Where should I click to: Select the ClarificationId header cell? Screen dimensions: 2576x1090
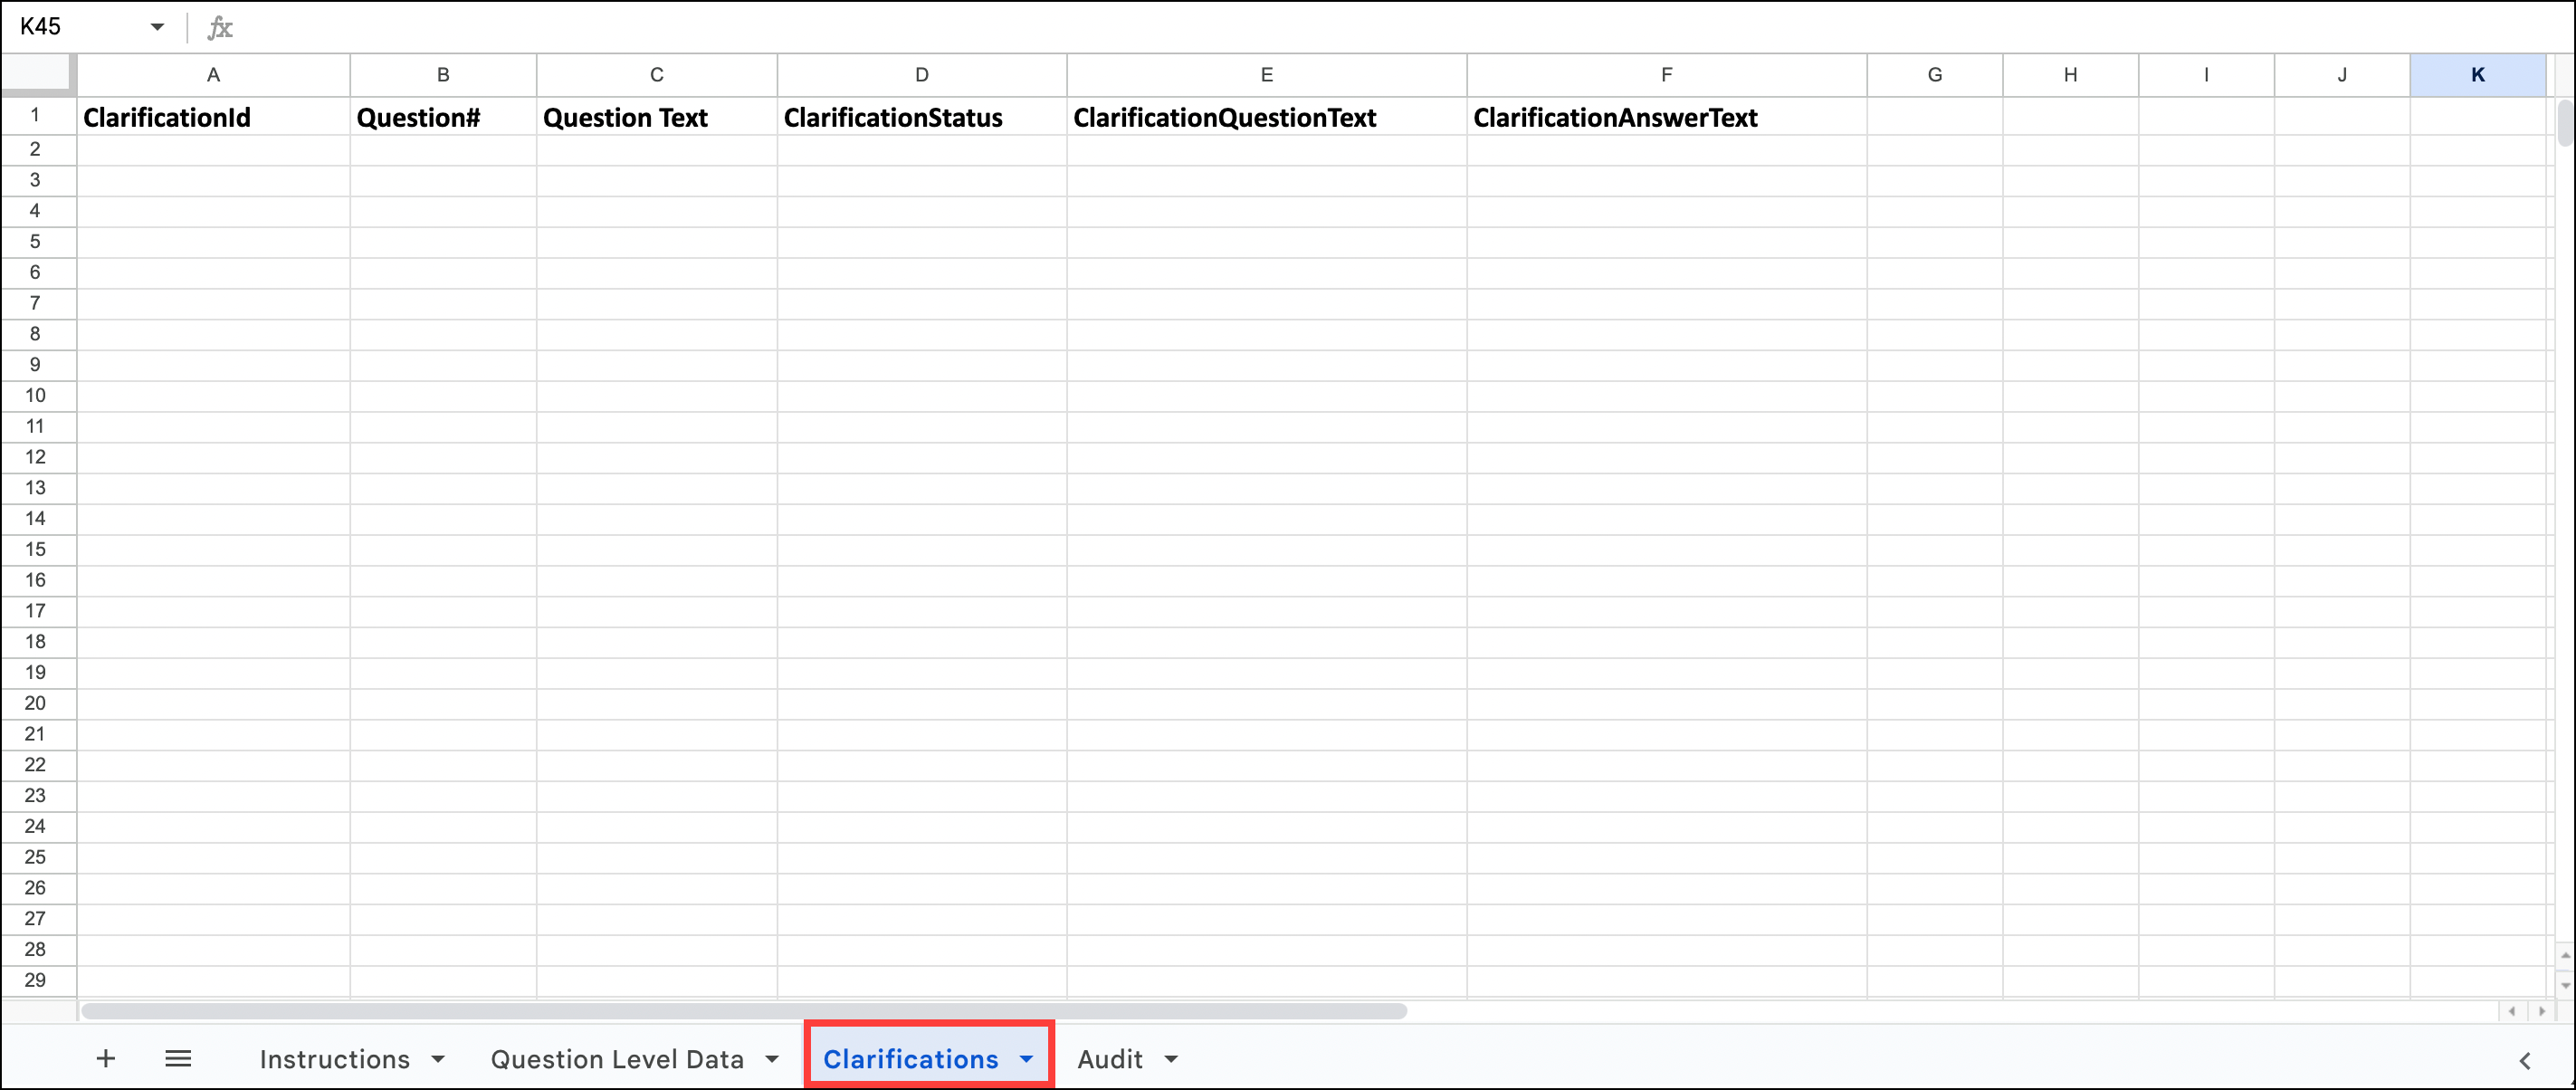[213, 117]
